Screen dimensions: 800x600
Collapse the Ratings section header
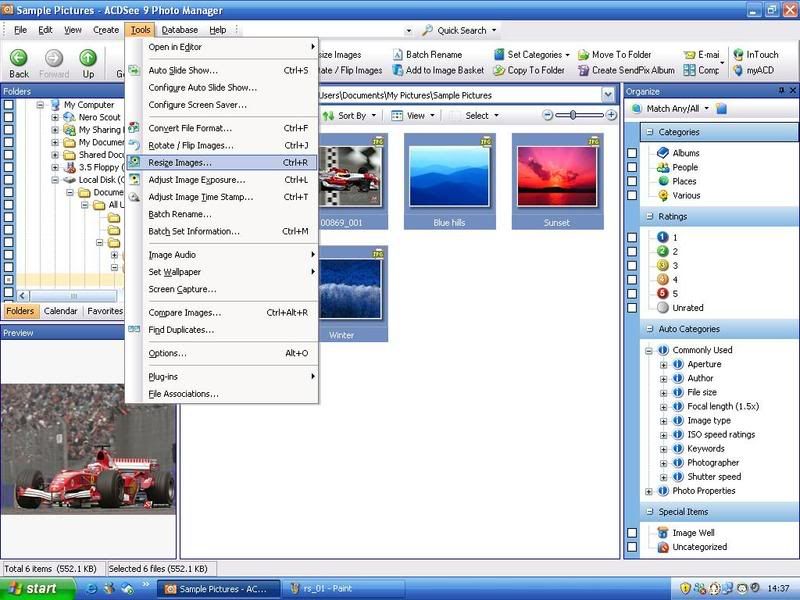649,216
